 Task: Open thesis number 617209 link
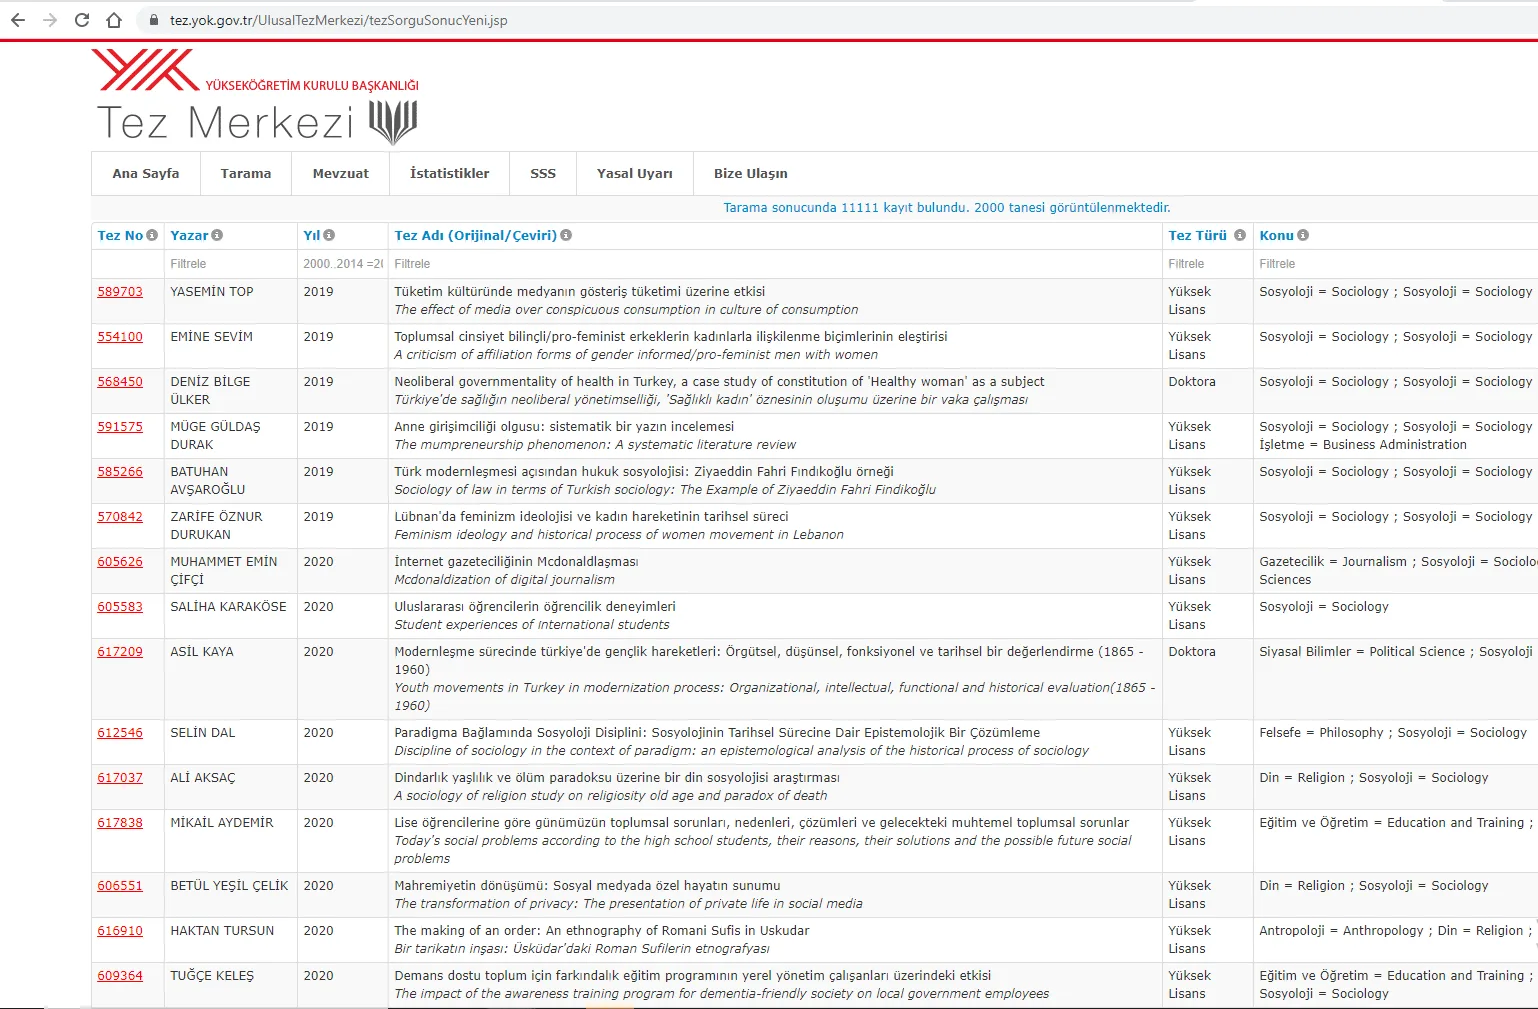[x=120, y=651]
